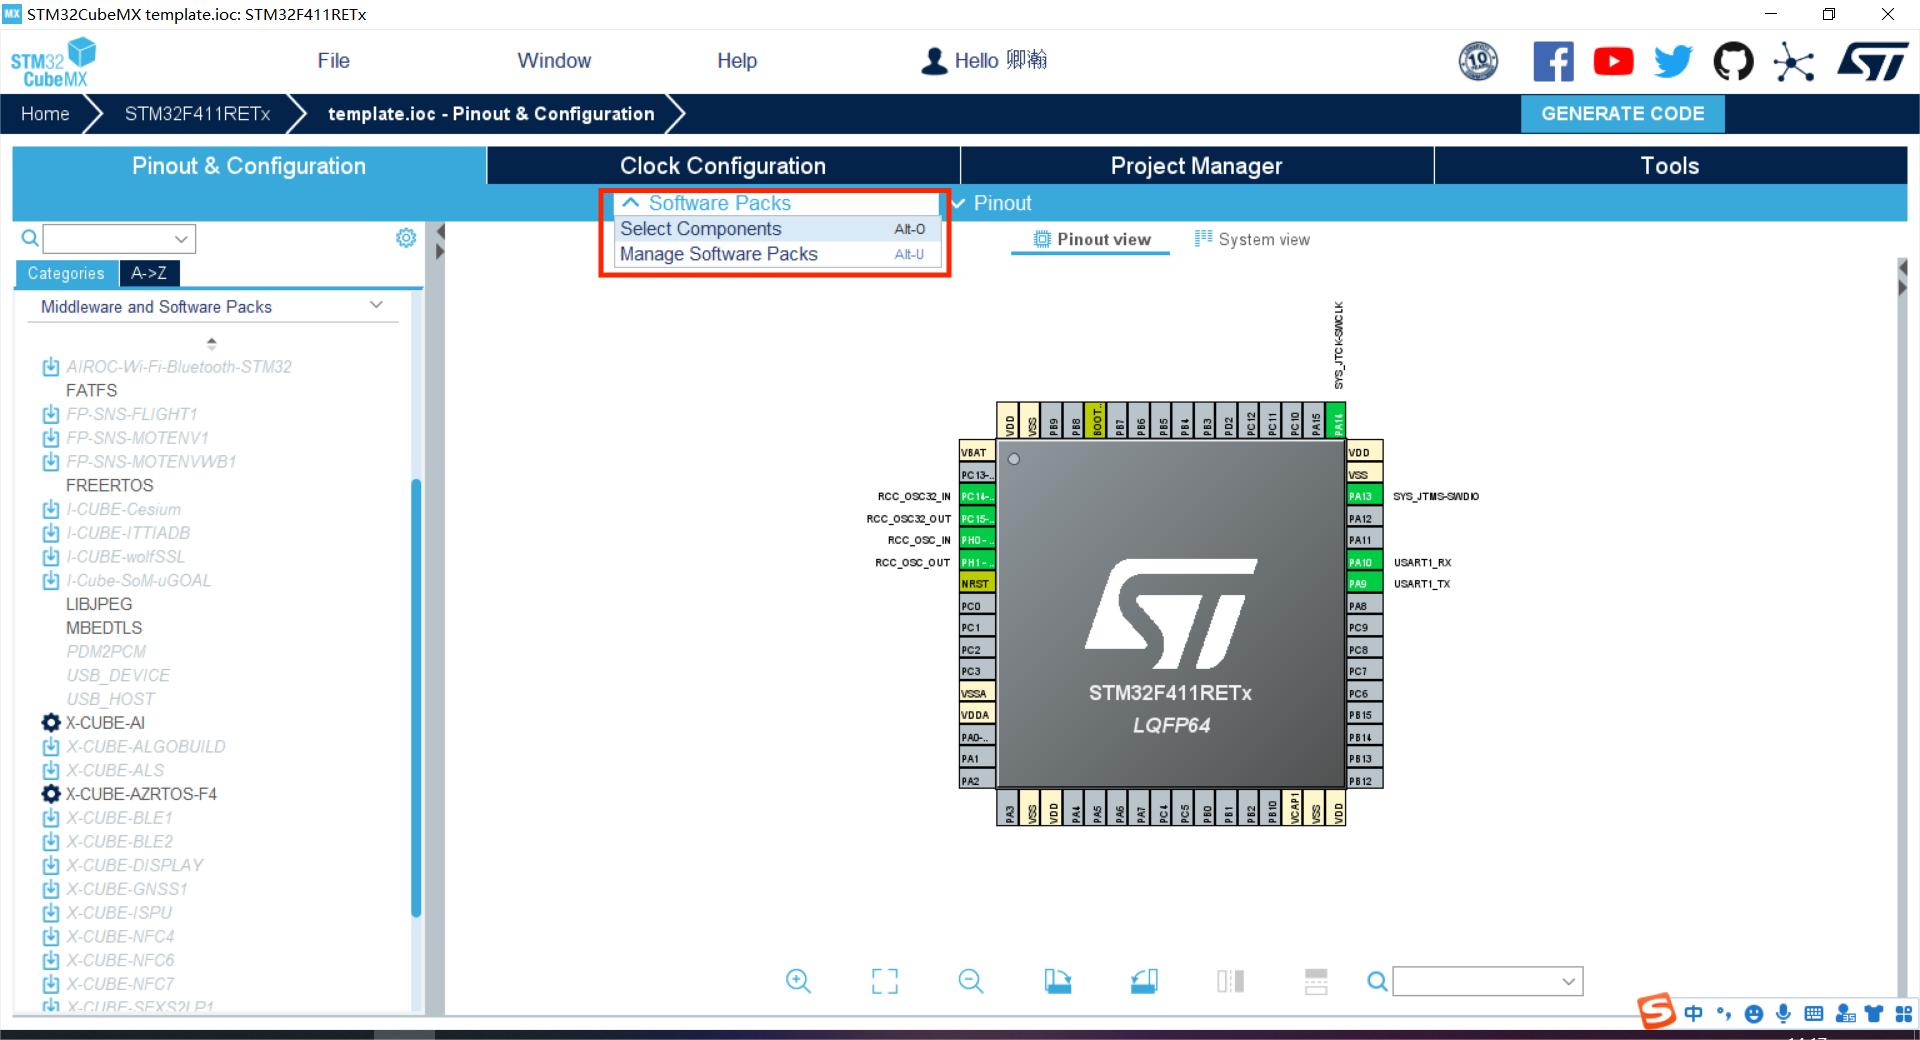Screen dimensions: 1920x1040
Task: Rotate the chip view counter-clockwise
Action: coord(1144,981)
